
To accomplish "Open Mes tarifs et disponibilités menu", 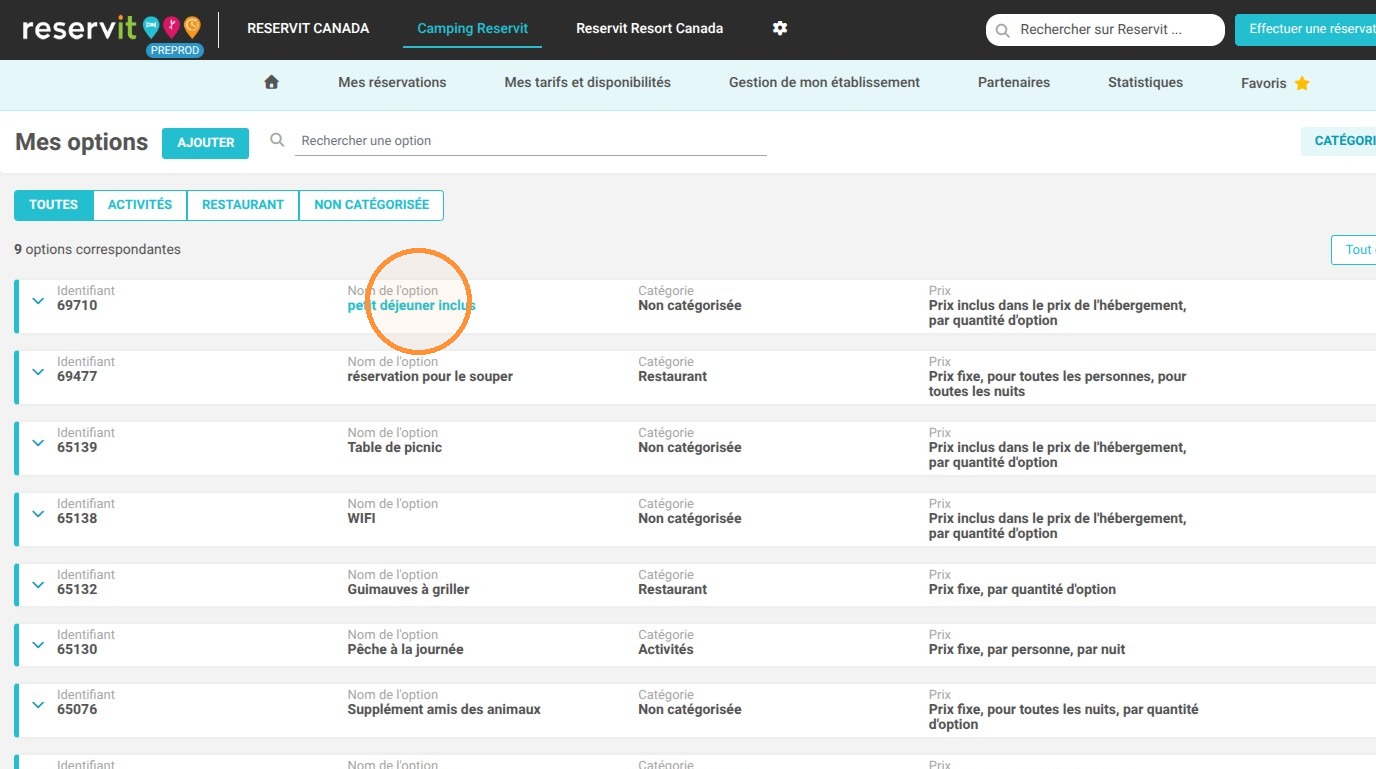I will pyautogui.click(x=588, y=83).
